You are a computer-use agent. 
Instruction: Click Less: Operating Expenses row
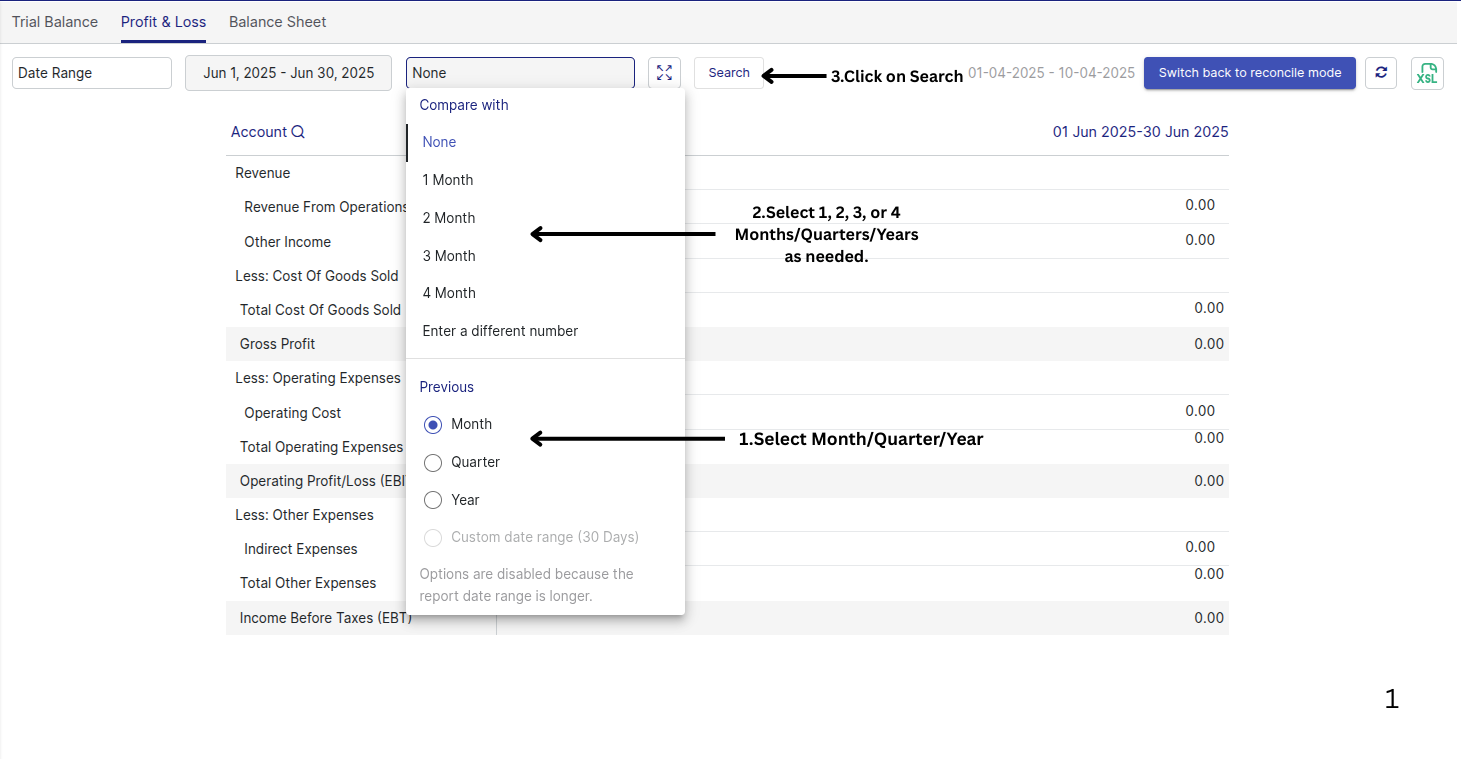tap(727, 378)
